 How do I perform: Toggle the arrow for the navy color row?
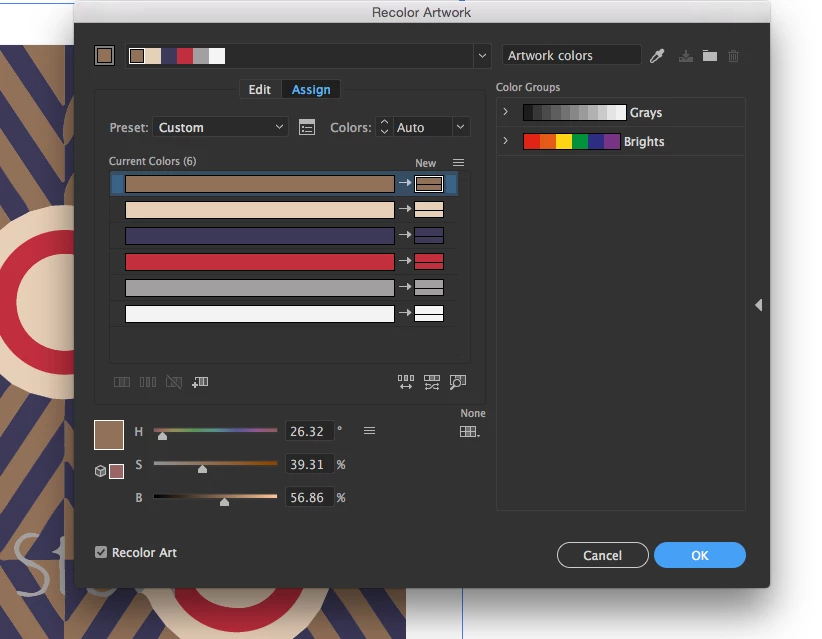coord(405,235)
